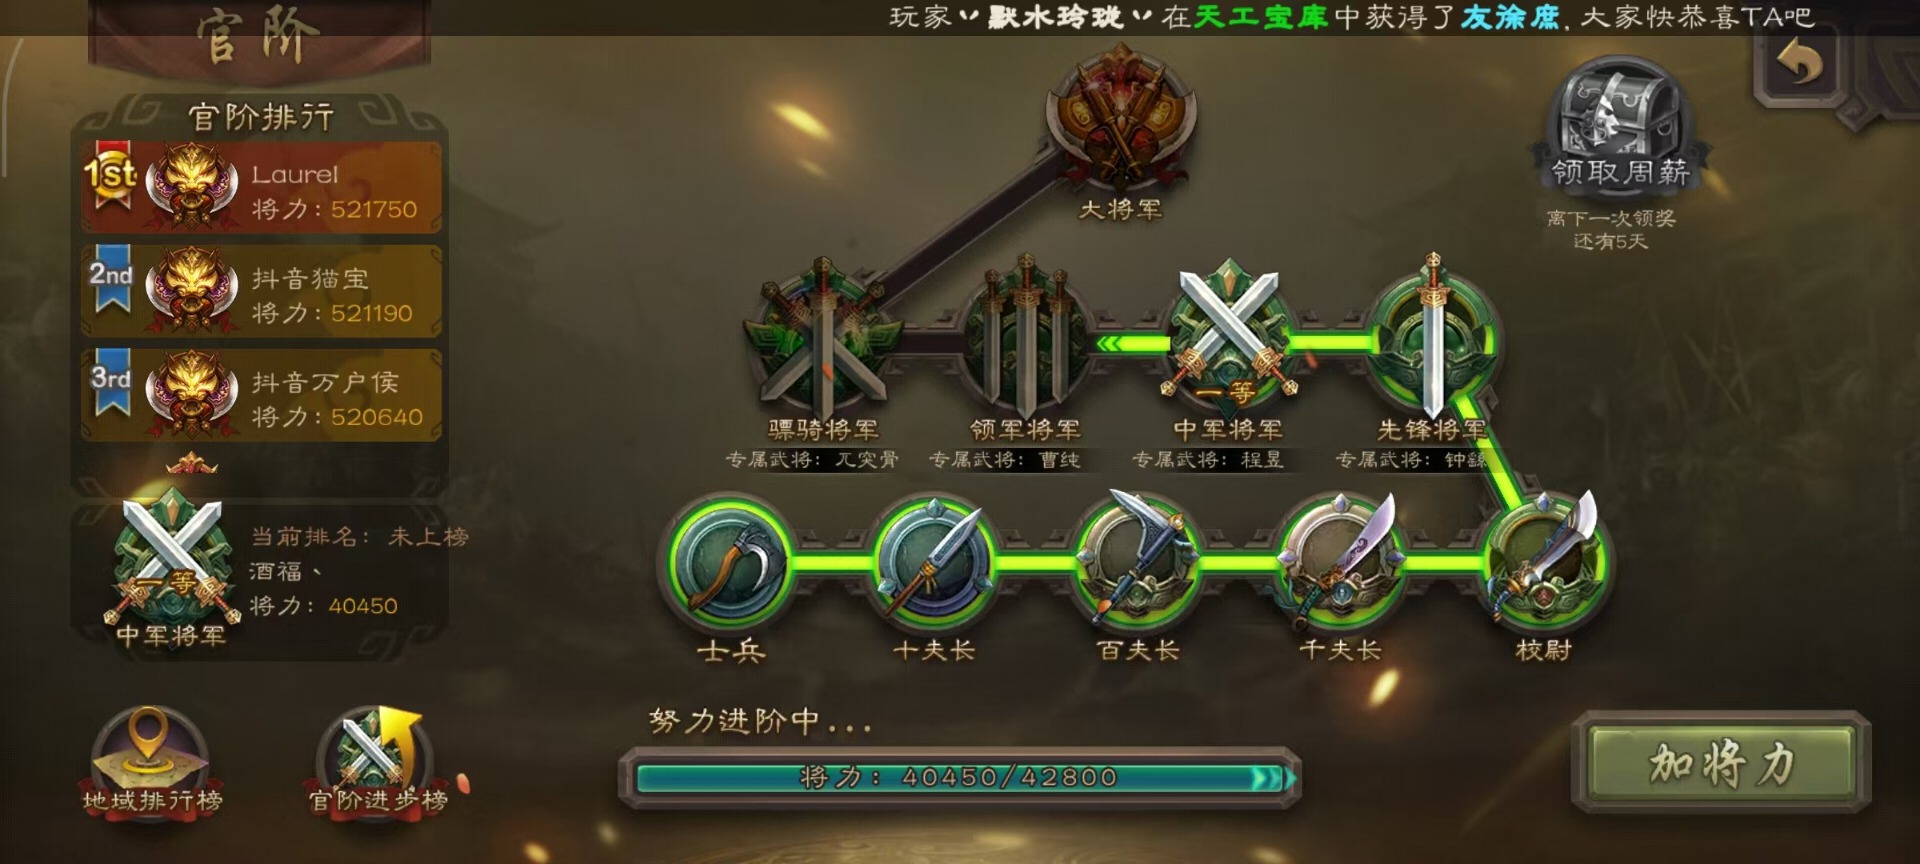Open the 地域排行榜 regional ranking
This screenshot has height=864, width=1920.
[152, 762]
